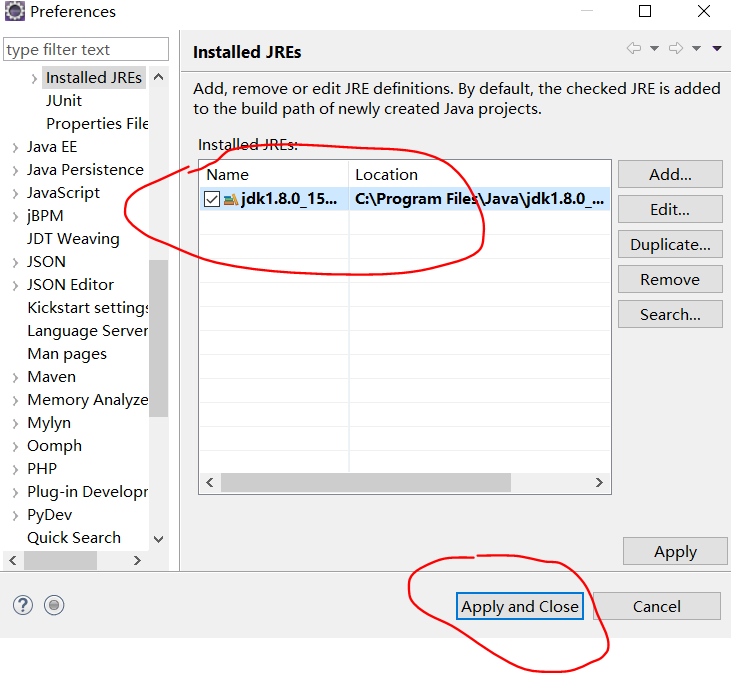Click the oomph preference recorder icon

(54, 605)
